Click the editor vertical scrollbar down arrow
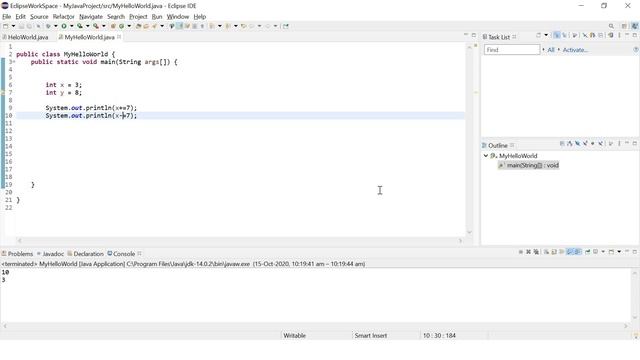The height and width of the screenshot is (360, 640). tap(469, 232)
